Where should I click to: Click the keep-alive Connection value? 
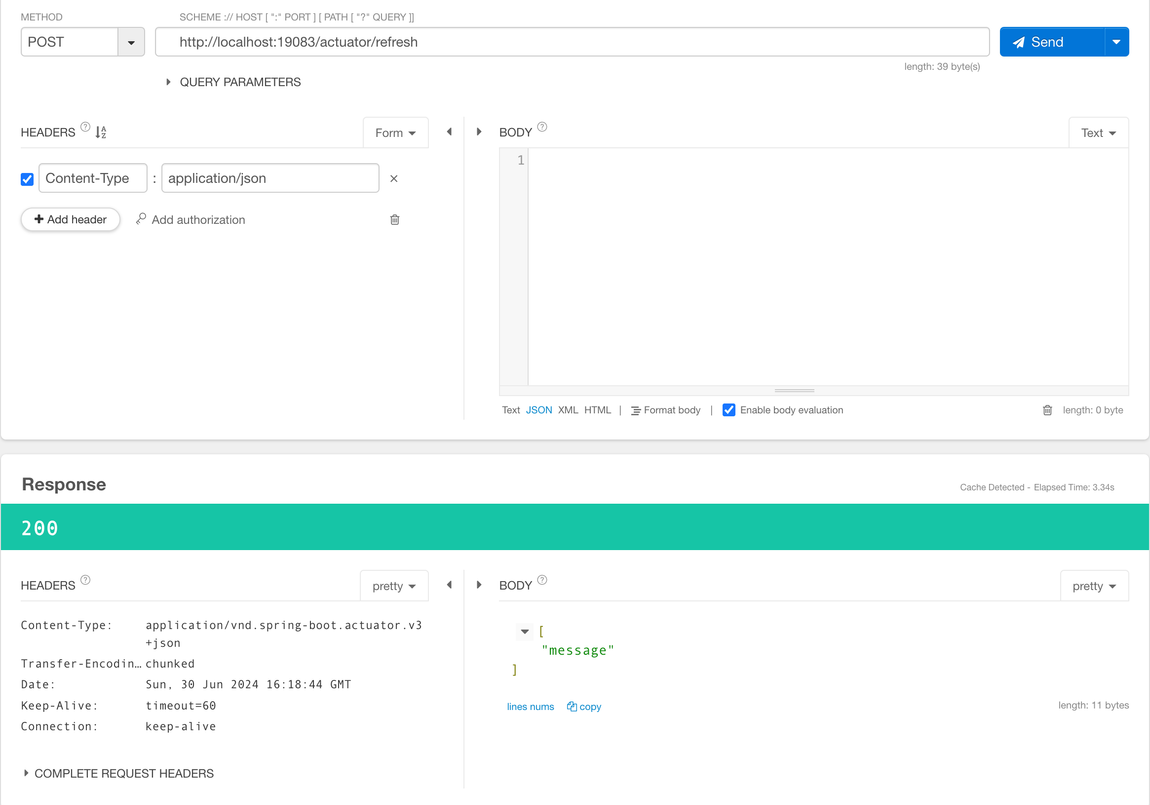click(x=180, y=726)
